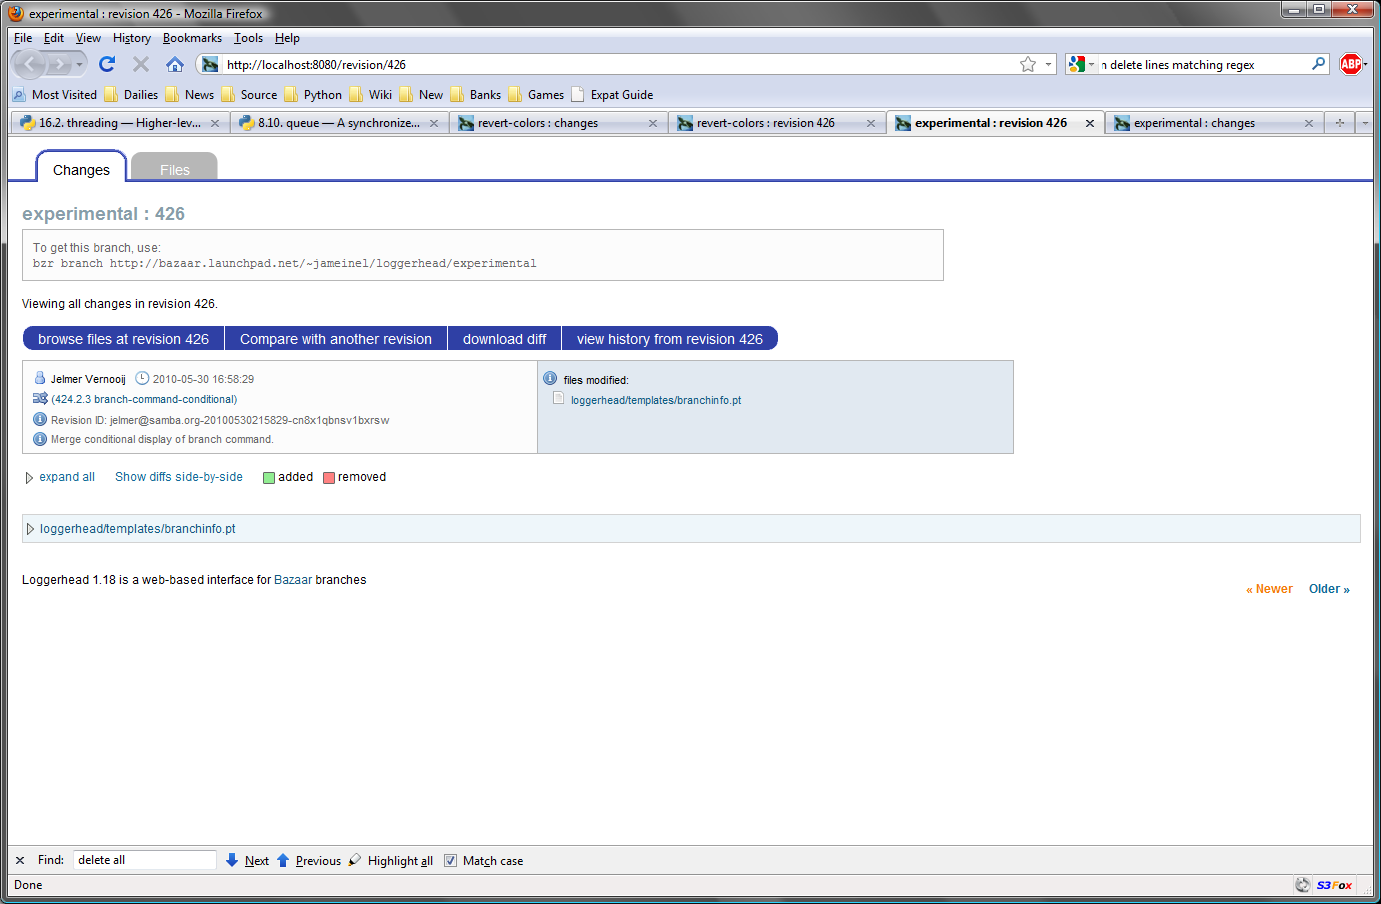The height and width of the screenshot is (904, 1381).
Task: Expand the loggerhead/templates/branchinfo.pt diff section
Action: click(137, 529)
